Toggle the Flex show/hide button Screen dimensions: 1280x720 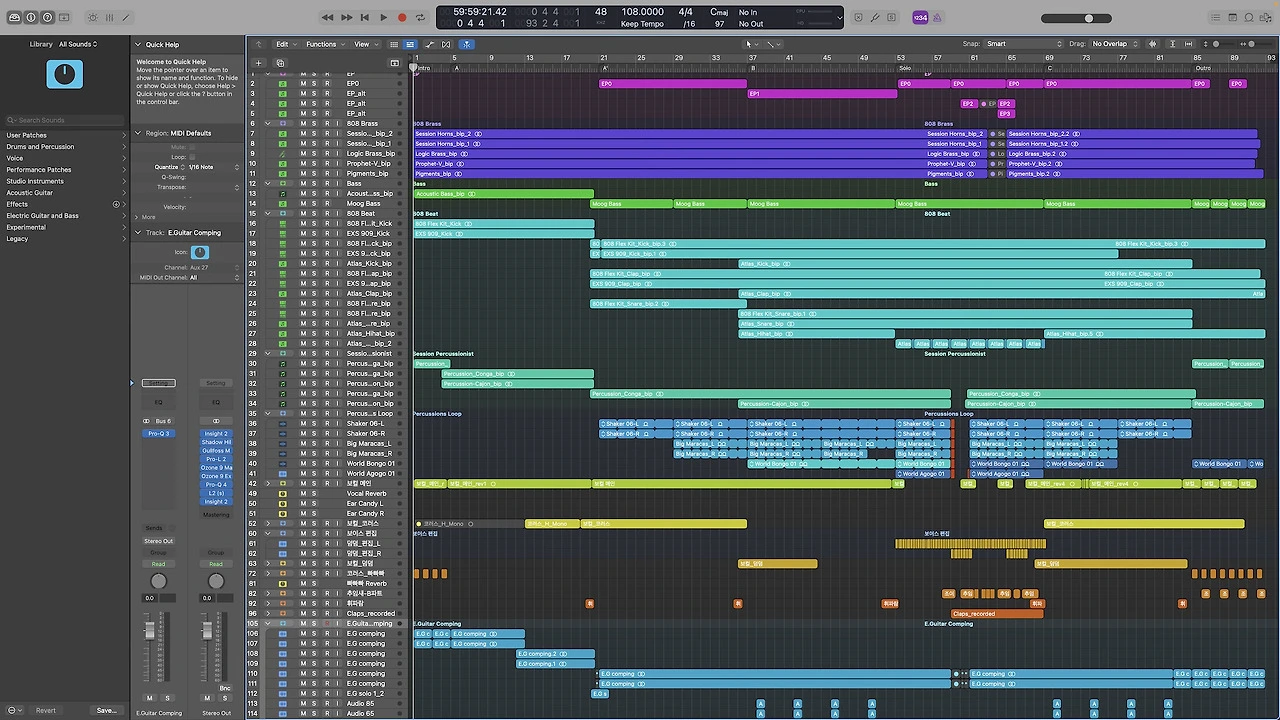(446, 44)
